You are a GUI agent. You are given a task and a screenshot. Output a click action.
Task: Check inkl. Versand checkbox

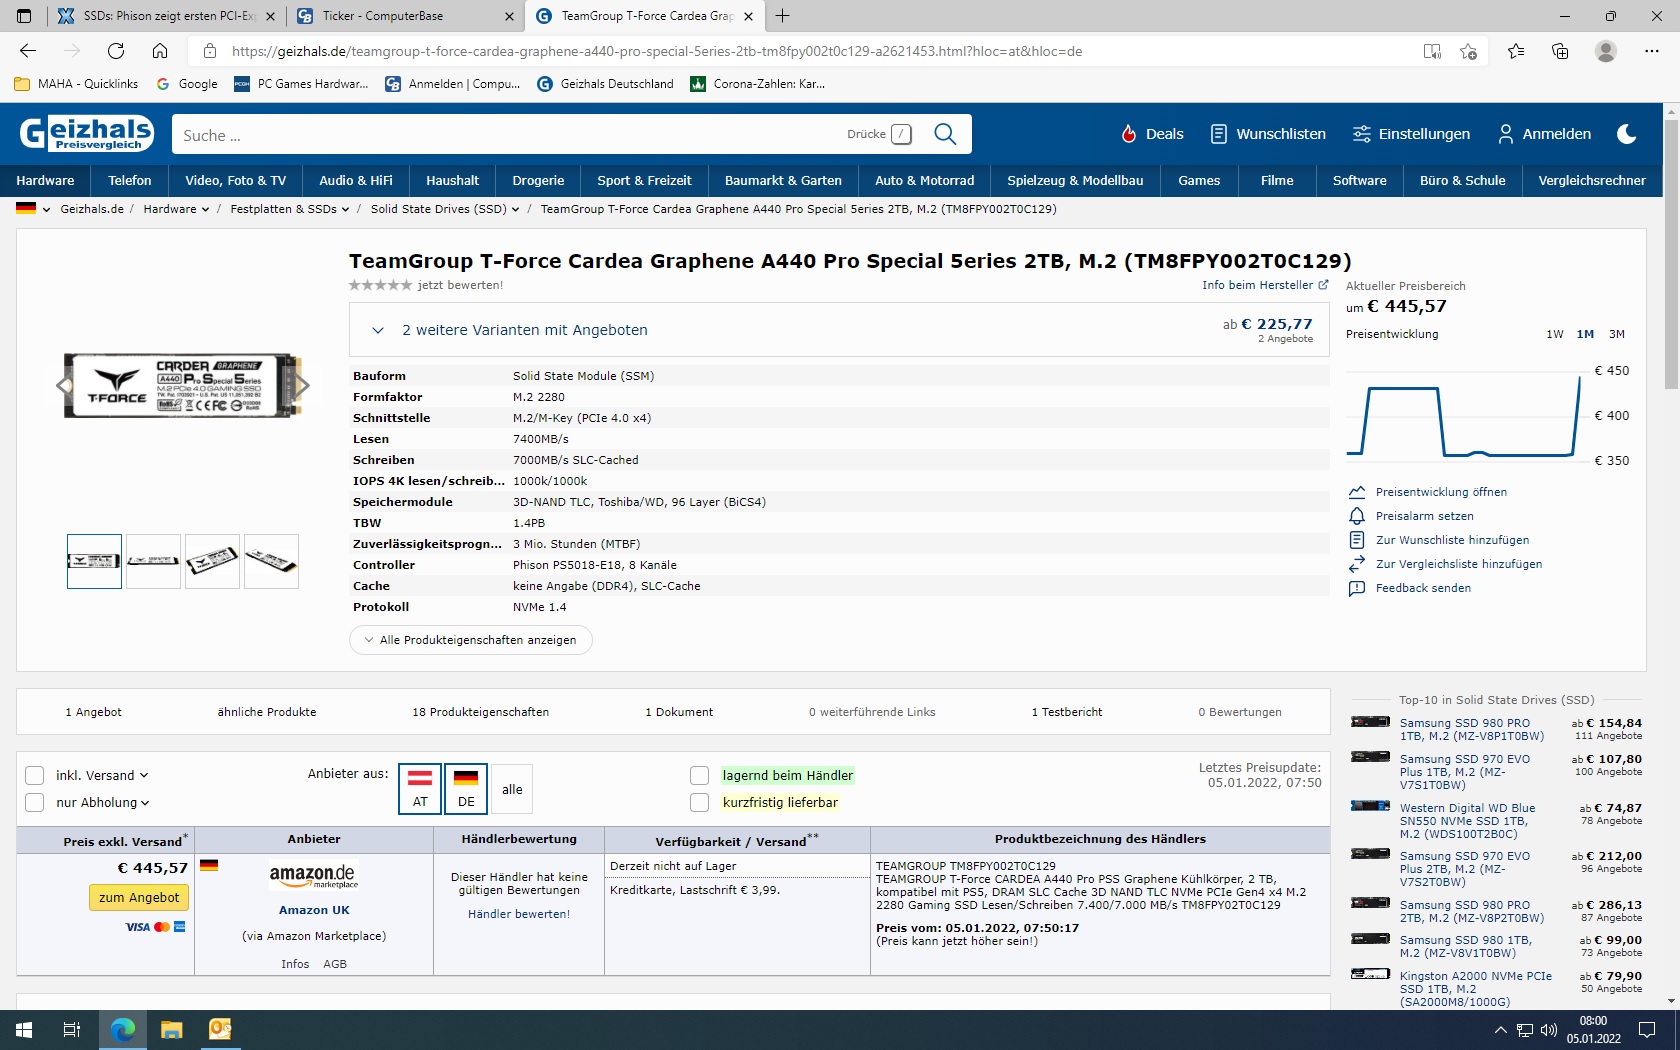coord(35,776)
